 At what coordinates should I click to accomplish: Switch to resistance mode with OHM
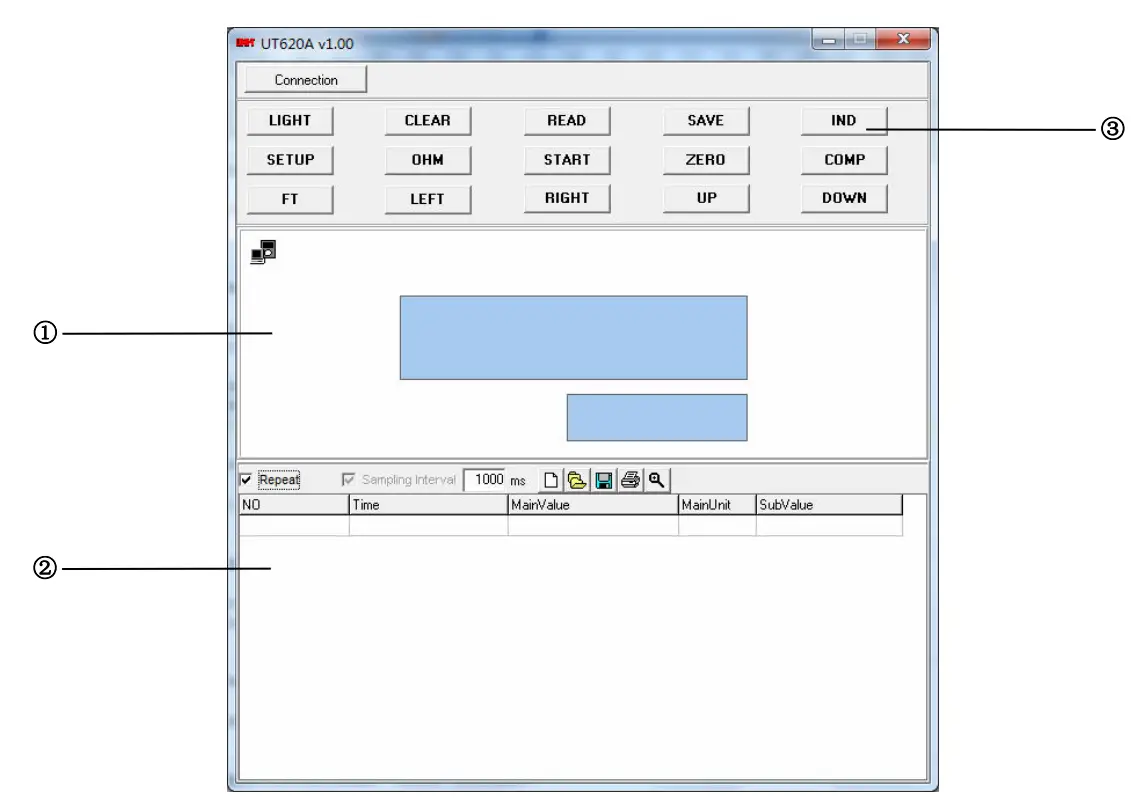428,159
